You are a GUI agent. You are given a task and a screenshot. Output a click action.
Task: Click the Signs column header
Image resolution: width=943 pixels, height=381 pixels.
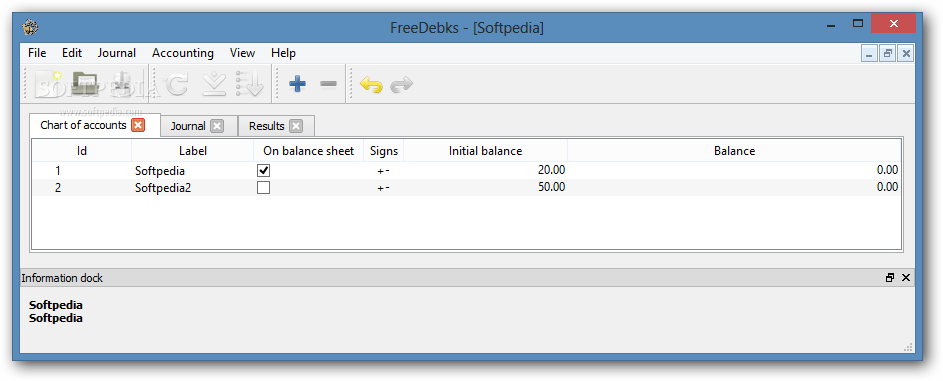pyautogui.click(x=384, y=151)
